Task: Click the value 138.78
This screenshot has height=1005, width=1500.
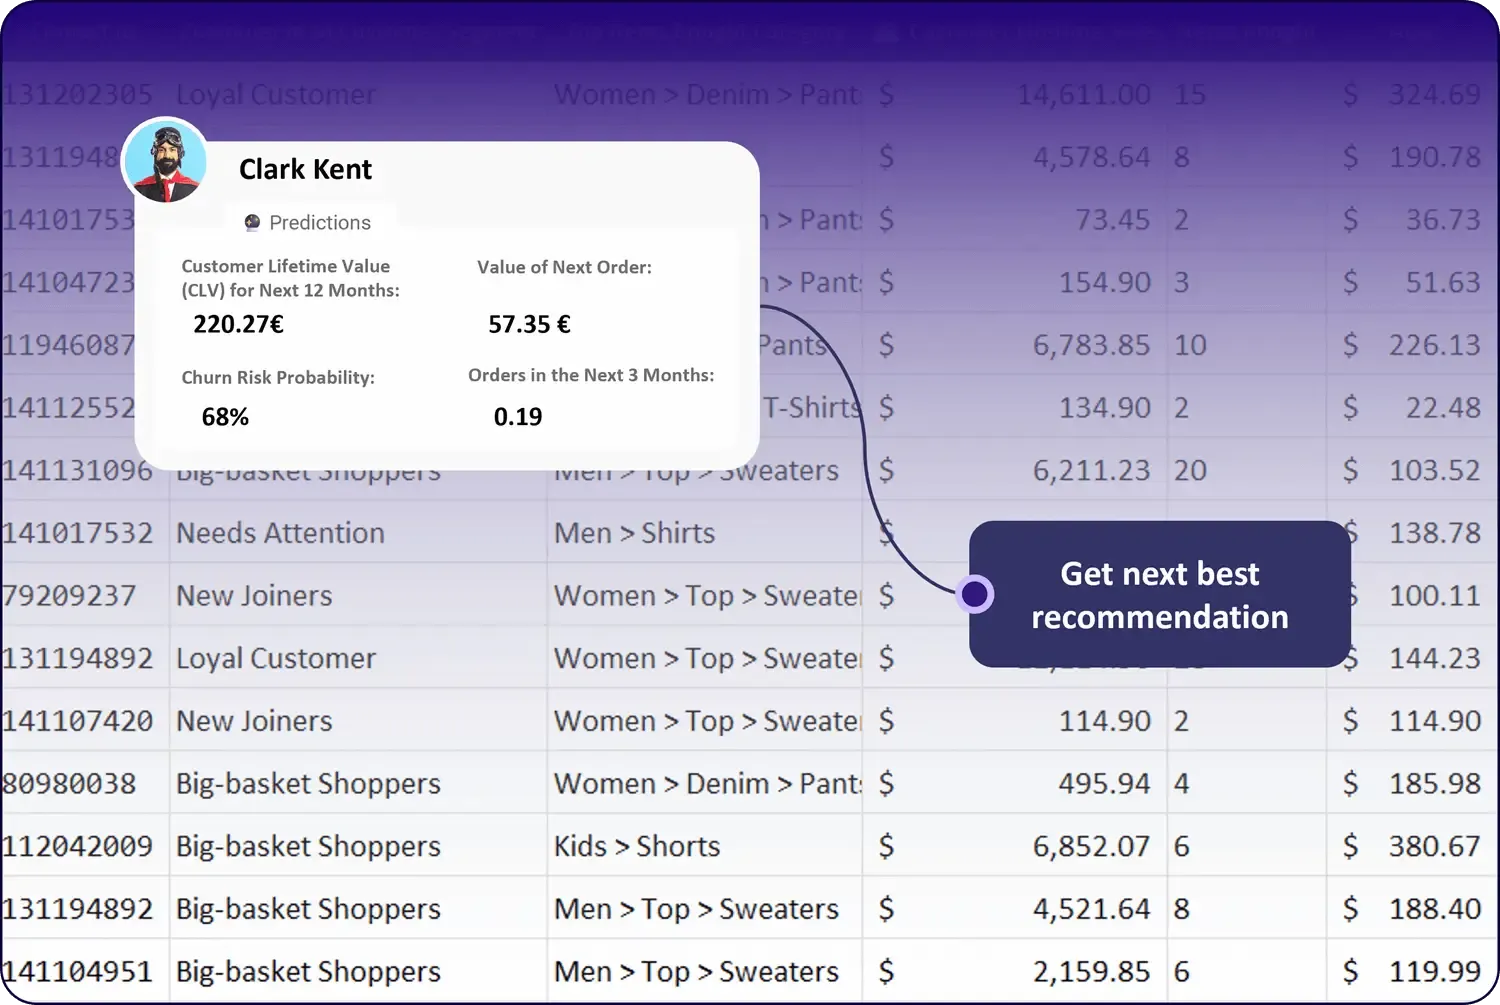Action: 1435,533
